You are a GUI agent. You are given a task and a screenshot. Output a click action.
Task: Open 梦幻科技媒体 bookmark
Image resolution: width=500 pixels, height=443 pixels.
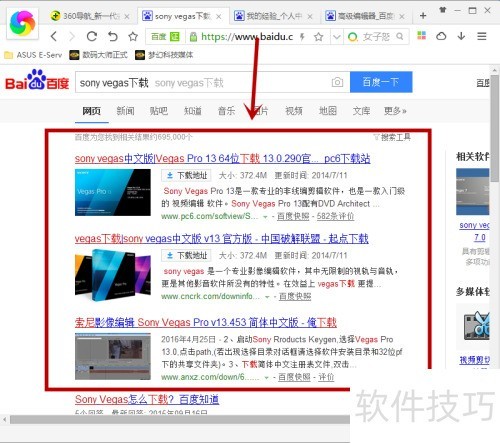(165, 55)
